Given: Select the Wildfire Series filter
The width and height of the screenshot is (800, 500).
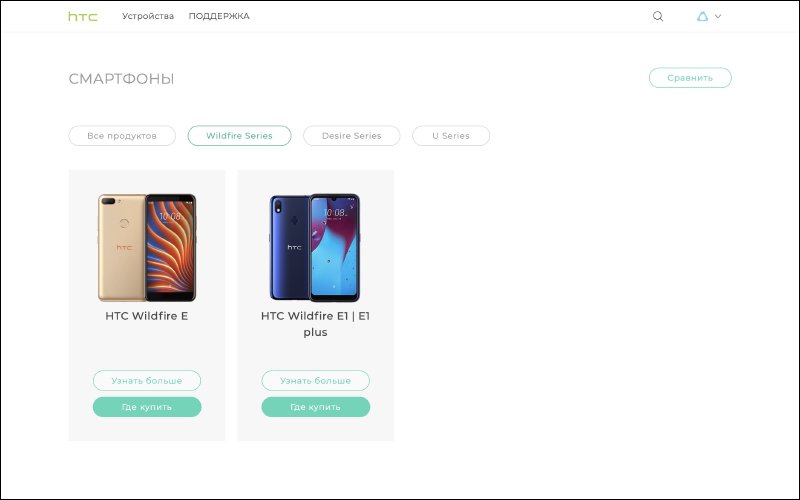Looking at the screenshot, I should pos(239,136).
